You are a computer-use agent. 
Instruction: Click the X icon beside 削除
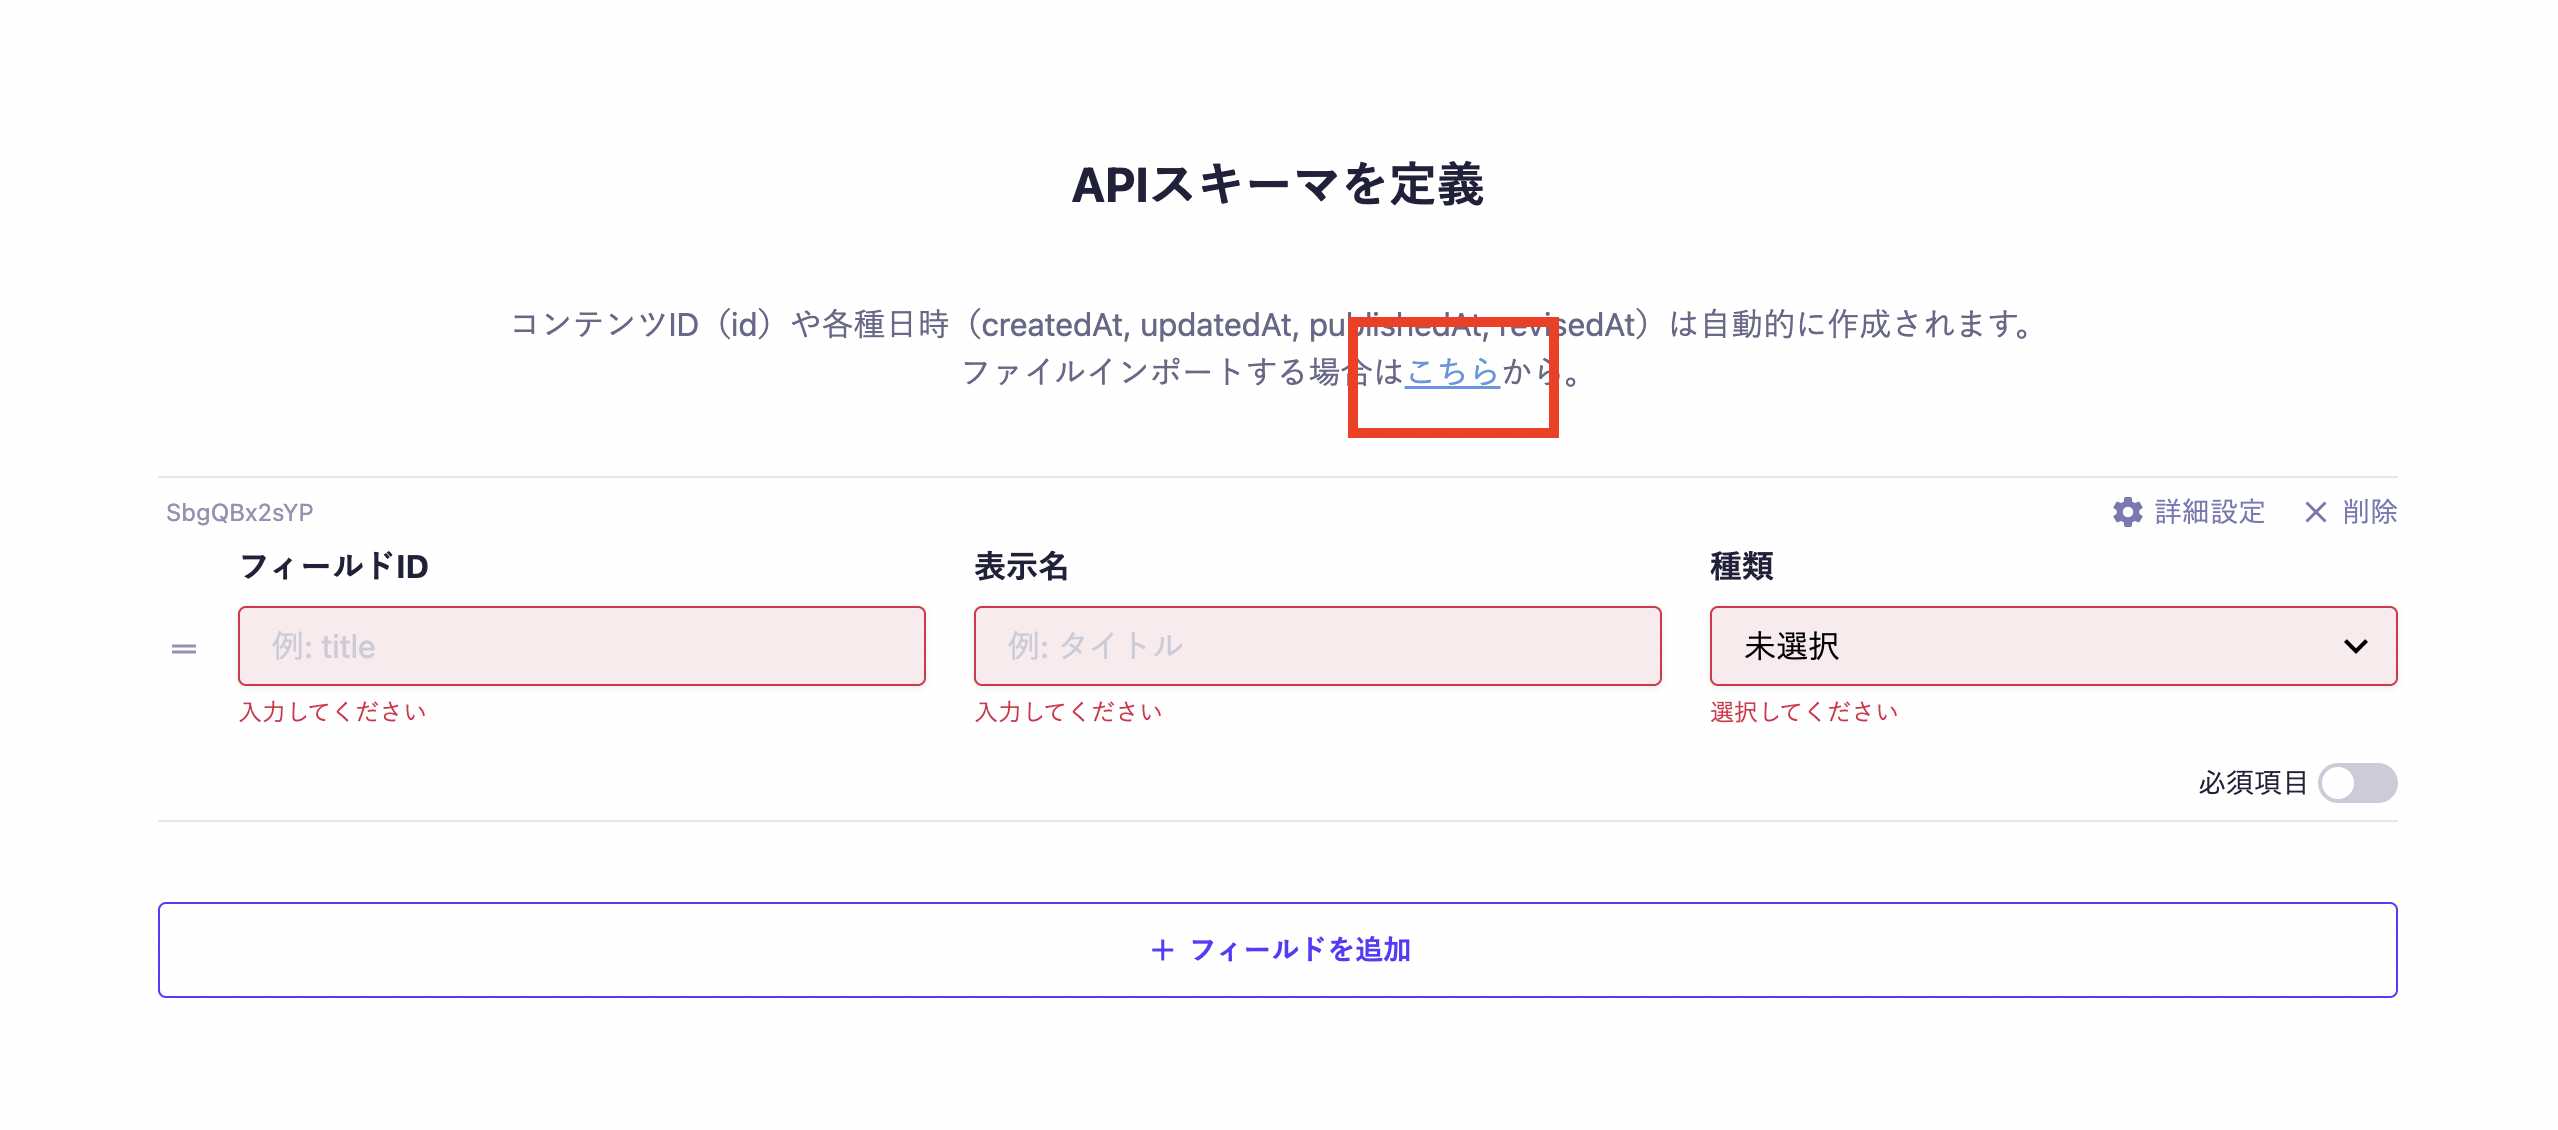click(x=2315, y=512)
